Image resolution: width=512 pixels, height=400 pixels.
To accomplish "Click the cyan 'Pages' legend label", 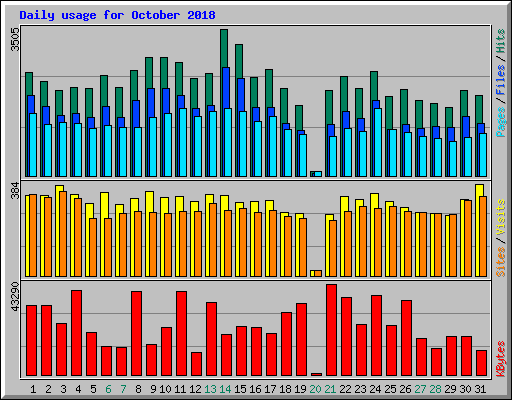I will (x=501, y=122).
